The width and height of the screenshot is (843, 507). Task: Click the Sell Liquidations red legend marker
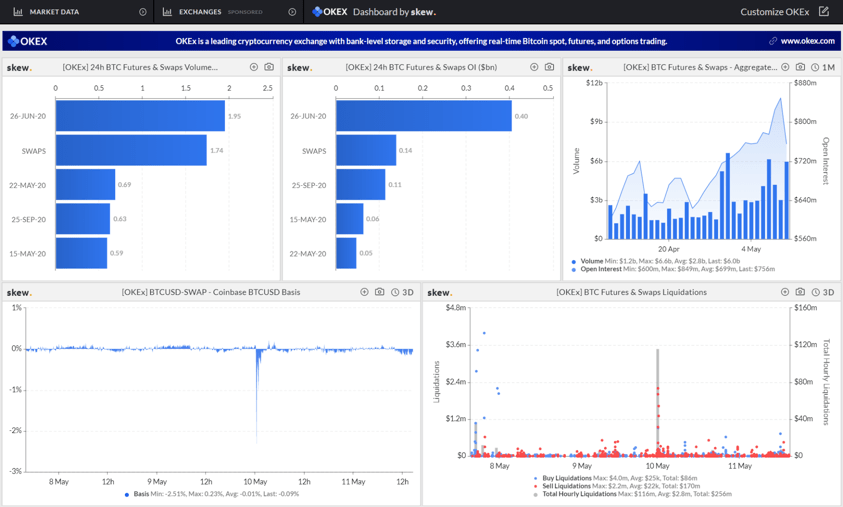coord(535,486)
